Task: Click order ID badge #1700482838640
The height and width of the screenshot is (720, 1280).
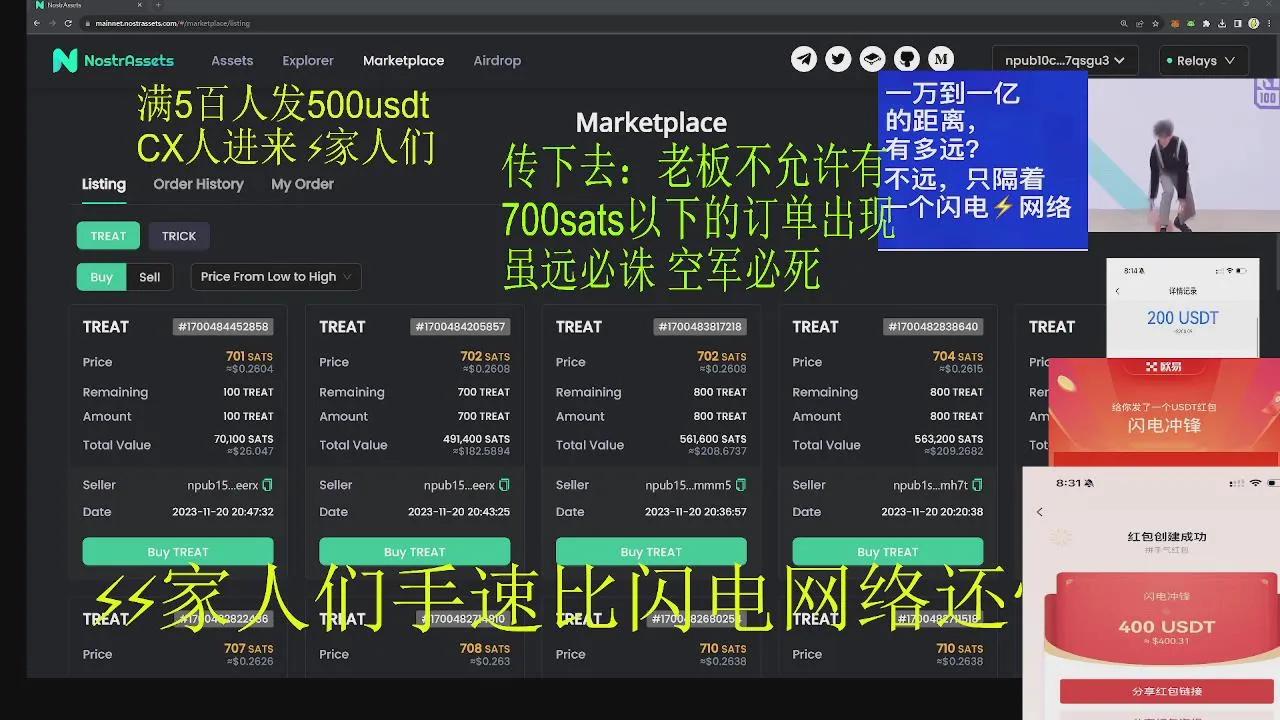Action: coord(933,327)
